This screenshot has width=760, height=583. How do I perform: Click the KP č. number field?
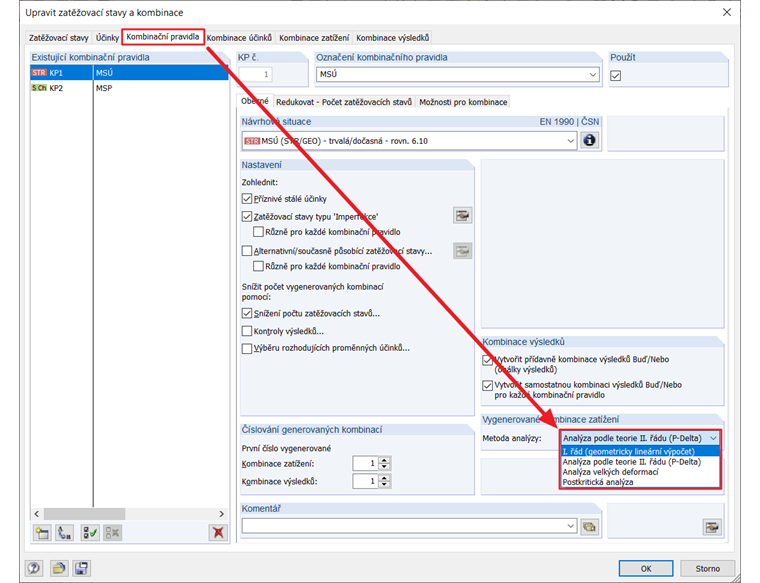[x=255, y=74]
